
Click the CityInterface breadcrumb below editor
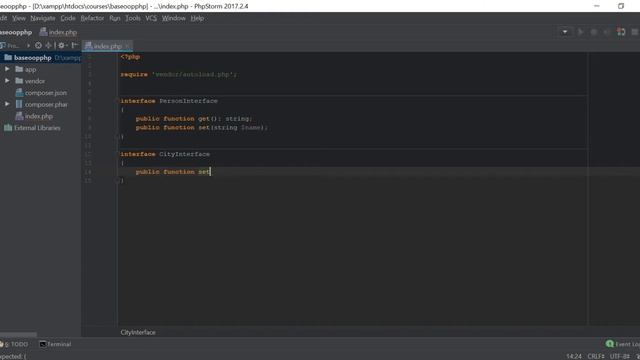(138, 332)
